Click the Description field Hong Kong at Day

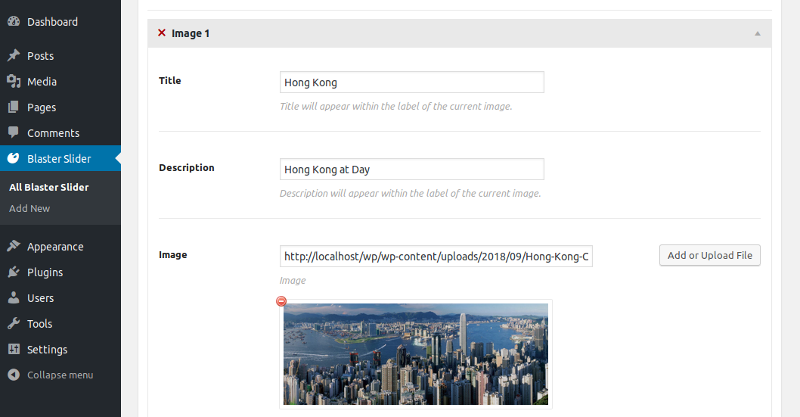pyautogui.click(x=412, y=169)
